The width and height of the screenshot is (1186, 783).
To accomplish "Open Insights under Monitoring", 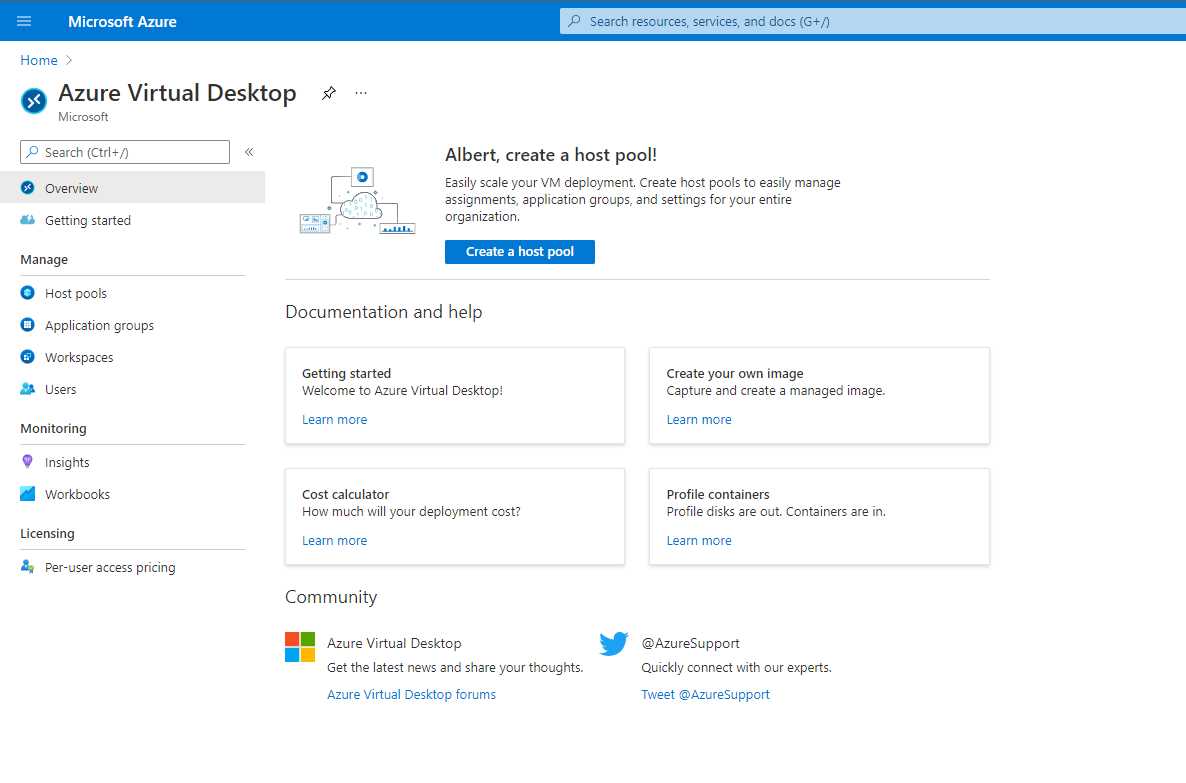I will (x=69, y=462).
